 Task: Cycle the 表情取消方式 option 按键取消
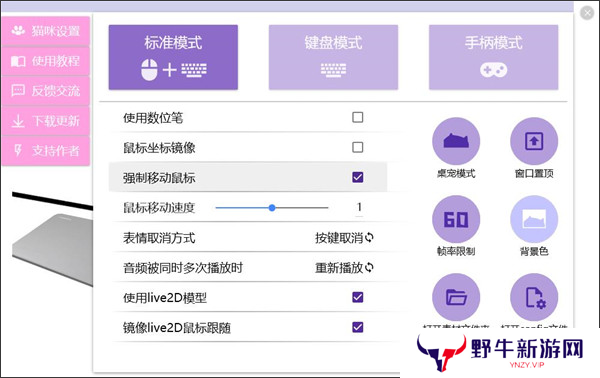[x=344, y=238]
